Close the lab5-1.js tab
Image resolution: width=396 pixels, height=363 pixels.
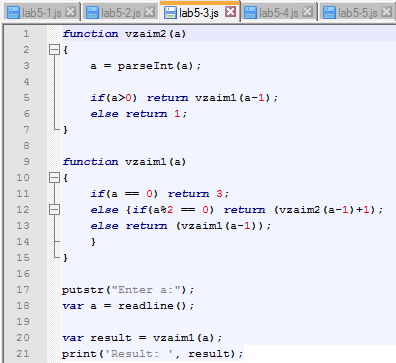pos(70,12)
